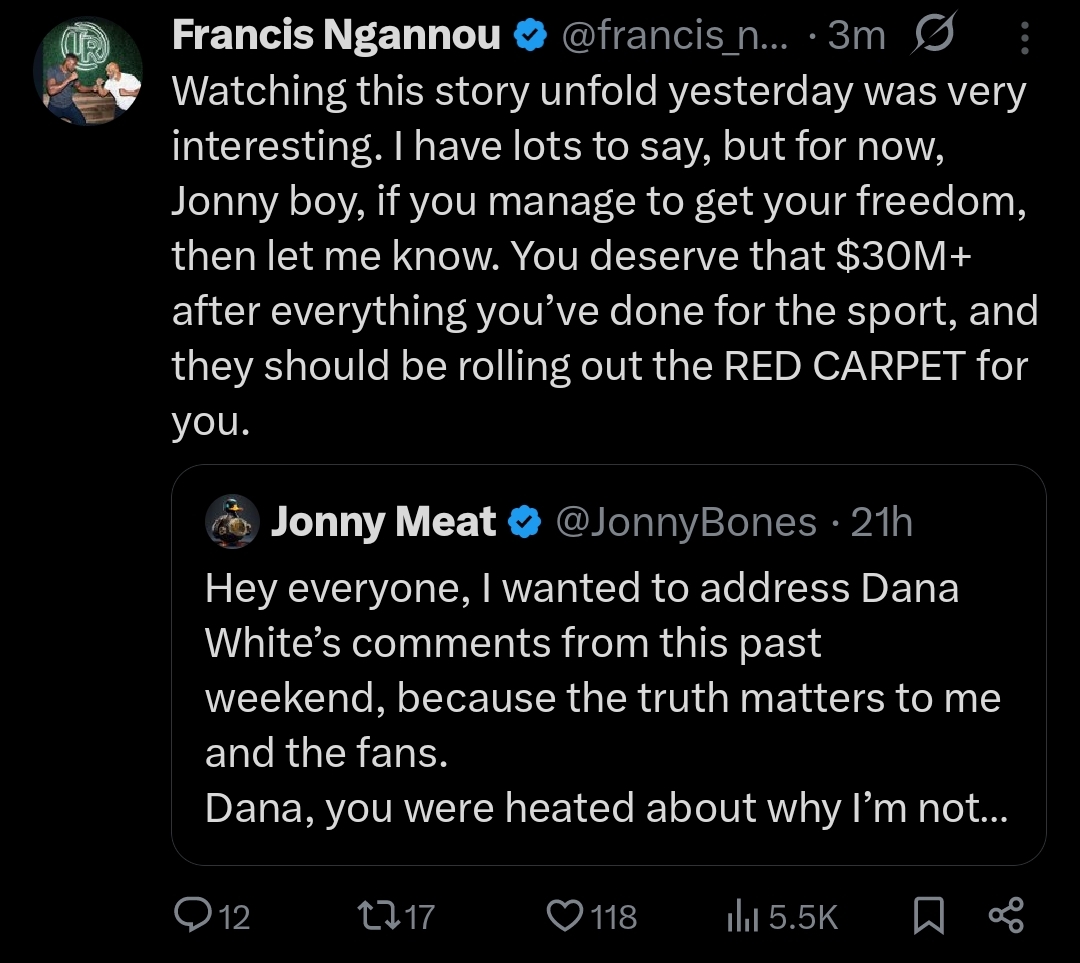Click the Francis Ngannou display name
Image resolution: width=1080 pixels, height=963 pixels.
point(336,36)
